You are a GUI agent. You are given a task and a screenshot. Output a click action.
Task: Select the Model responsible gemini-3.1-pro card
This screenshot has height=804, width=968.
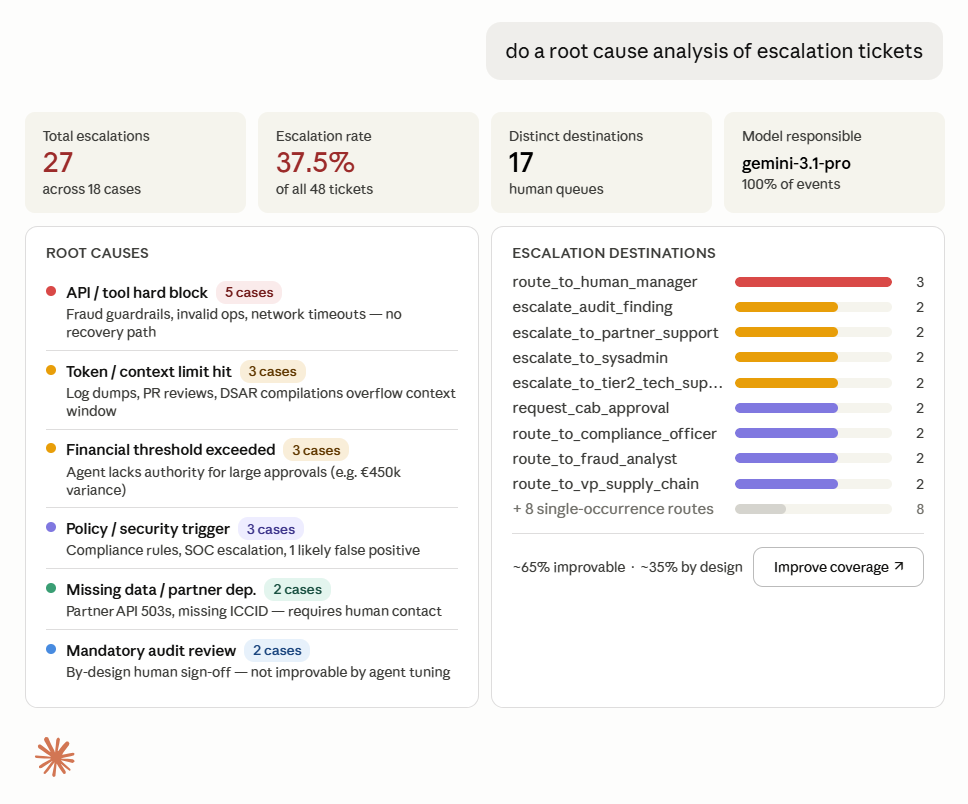click(834, 162)
